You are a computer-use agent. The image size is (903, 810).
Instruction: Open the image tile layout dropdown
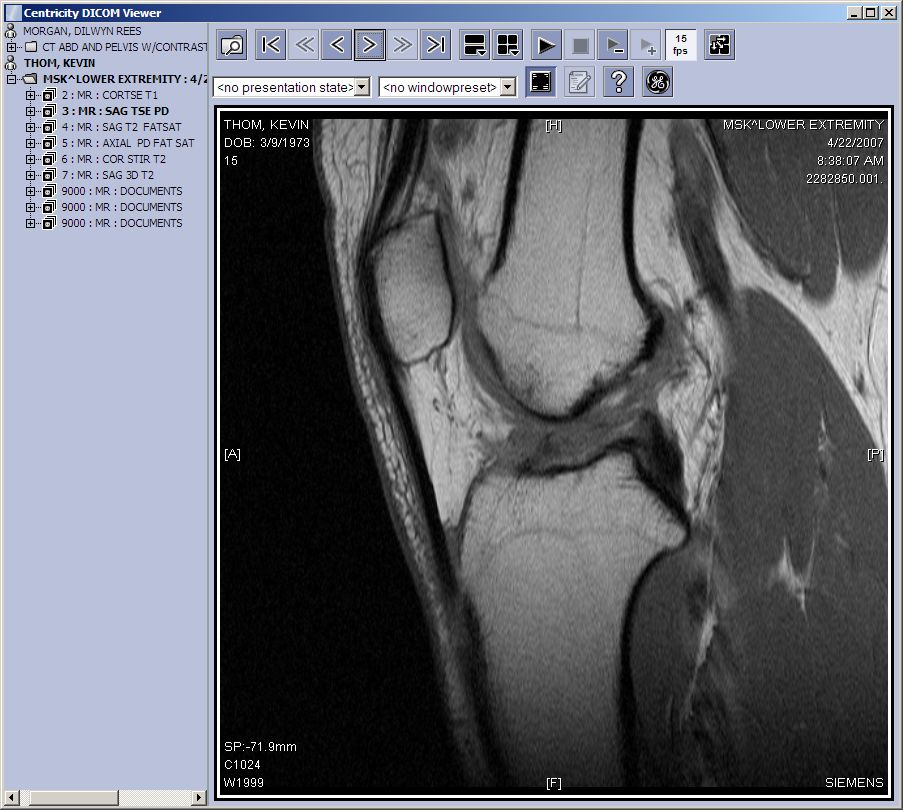pyautogui.click(x=508, y=44)
